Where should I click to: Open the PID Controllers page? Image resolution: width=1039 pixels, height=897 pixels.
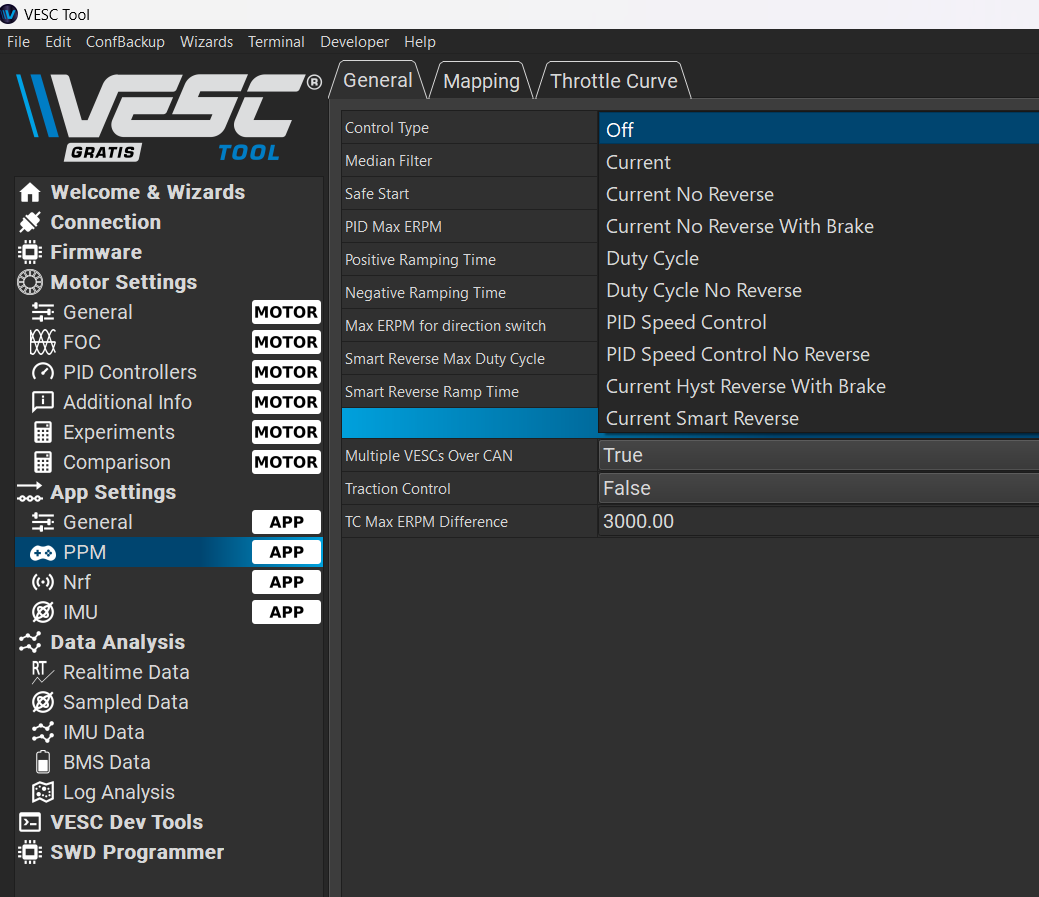(169, 372)
